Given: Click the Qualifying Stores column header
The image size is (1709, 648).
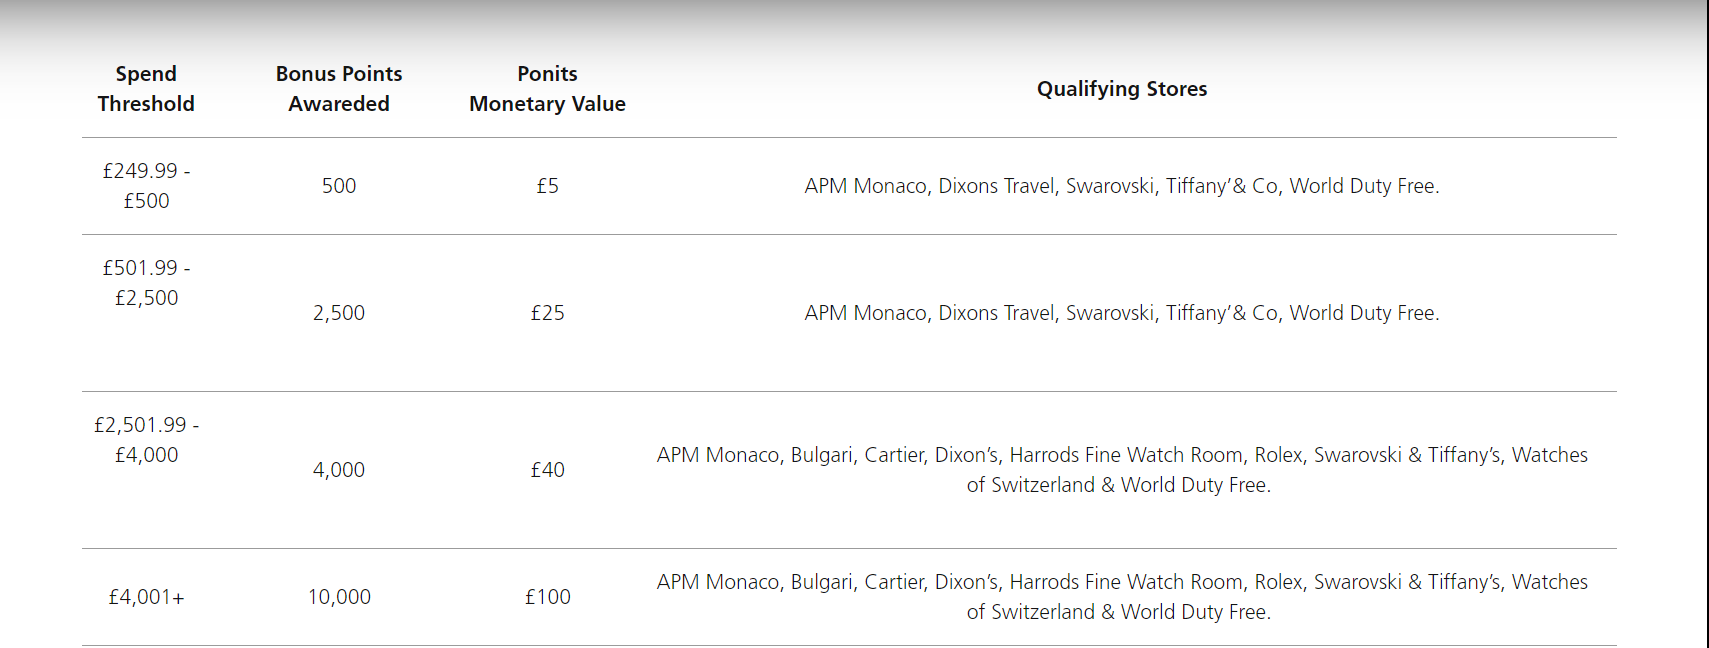Looking at the screenshot, I should pyautogui.click(x=1122, y=89).
